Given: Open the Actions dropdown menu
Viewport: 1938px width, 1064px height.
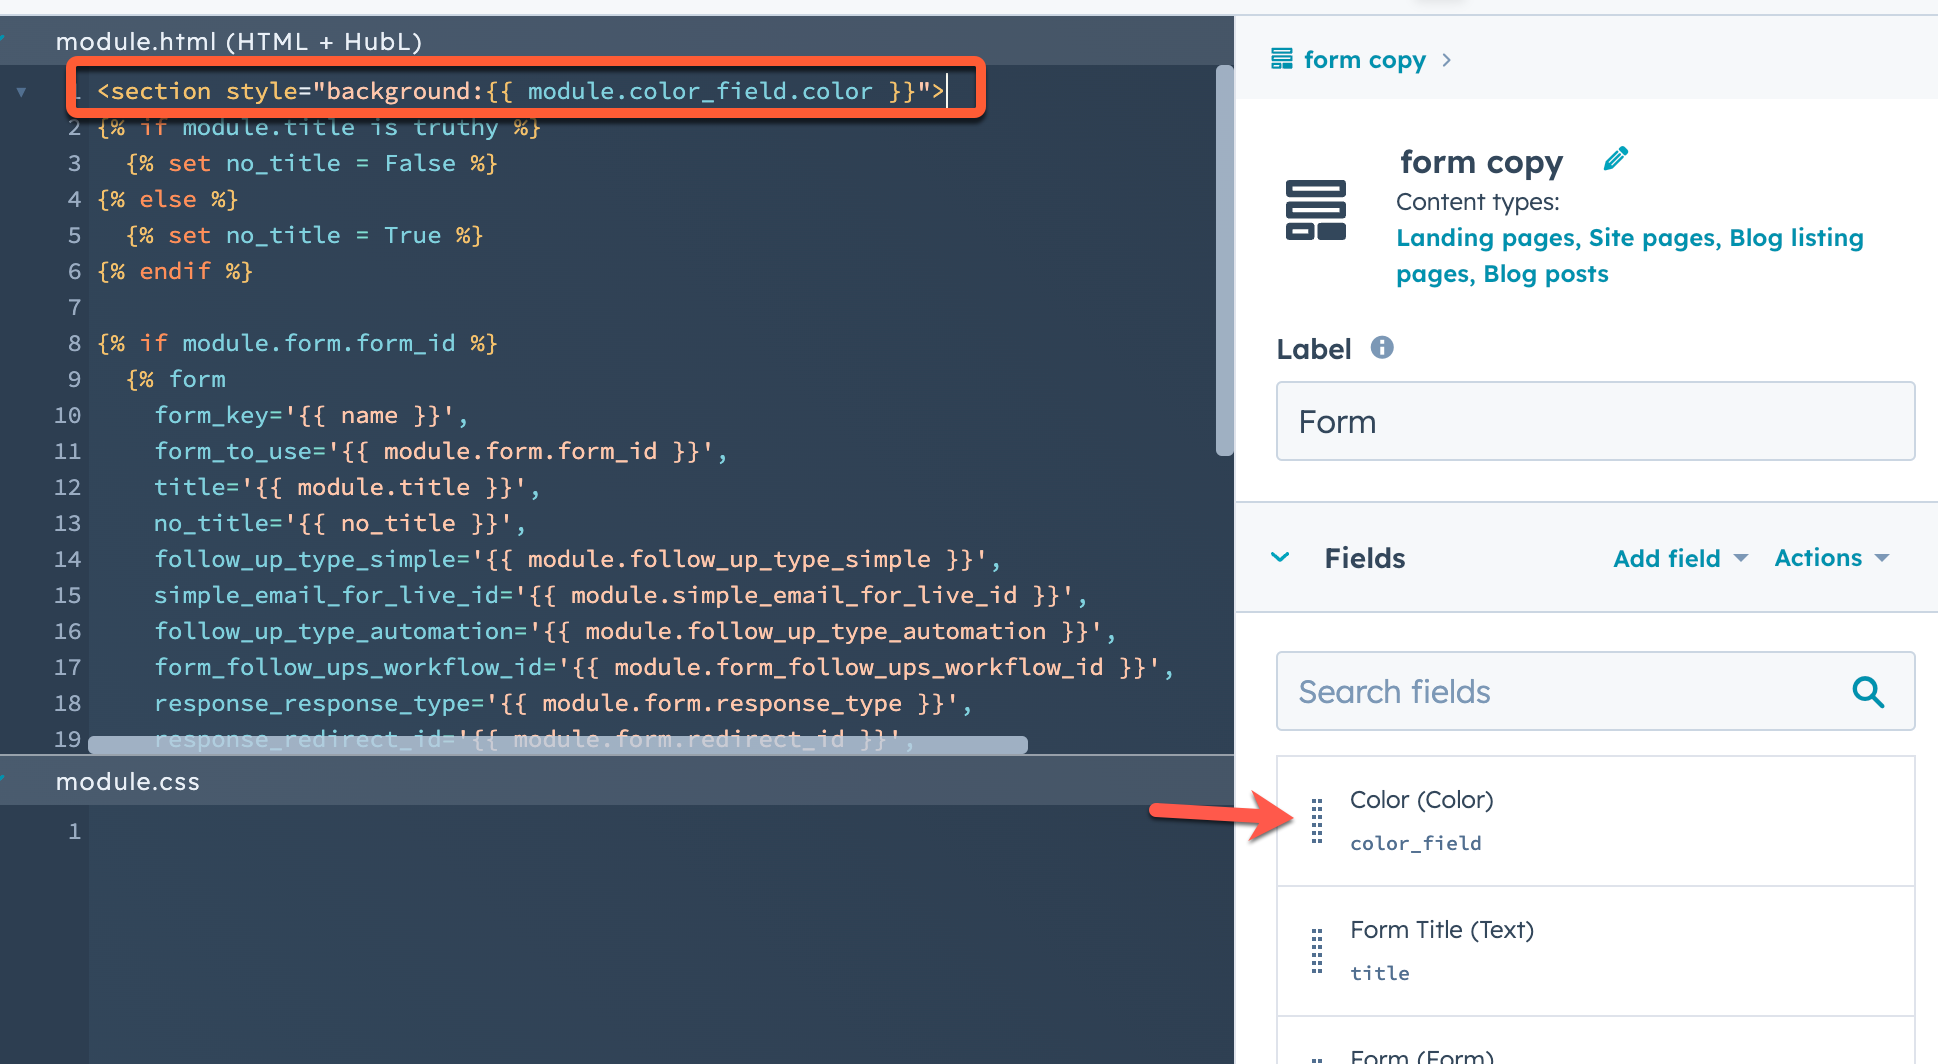Looking at the screenshot, I should pyautogui.click(x=1831, y=558).
